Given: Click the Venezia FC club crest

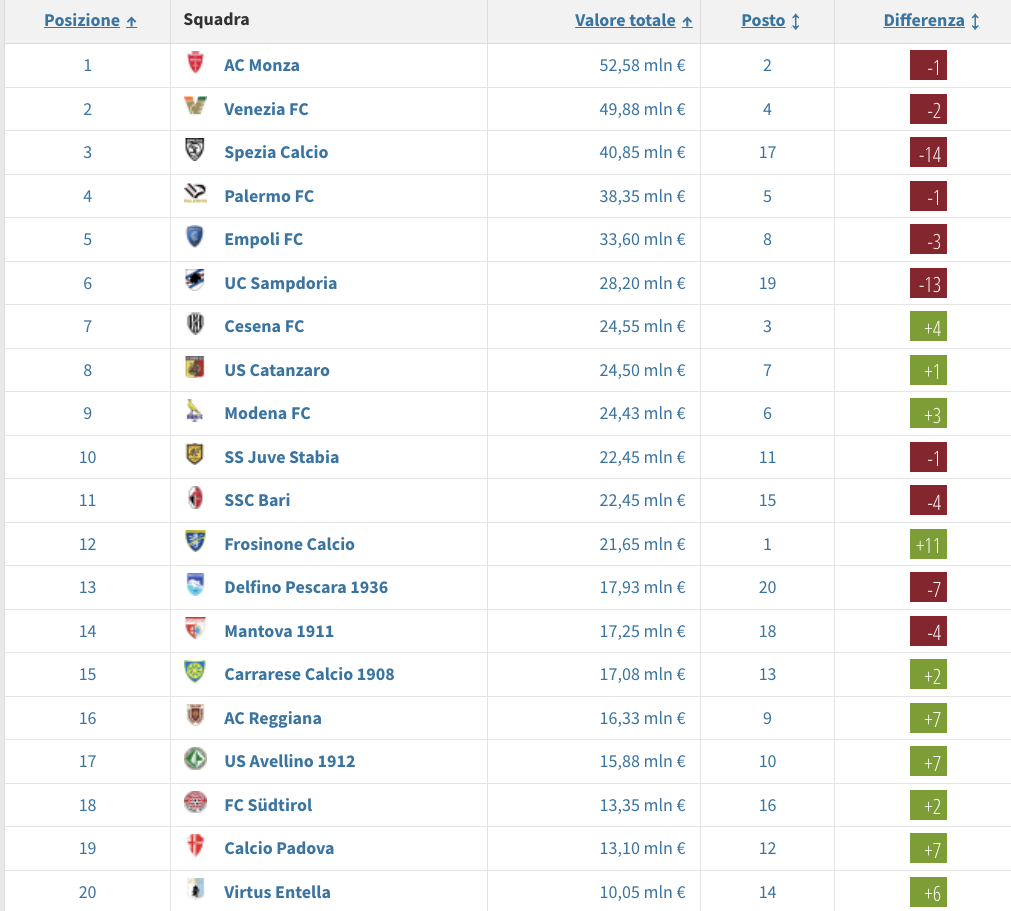Looking at the screenshot, I should (195, 107).
